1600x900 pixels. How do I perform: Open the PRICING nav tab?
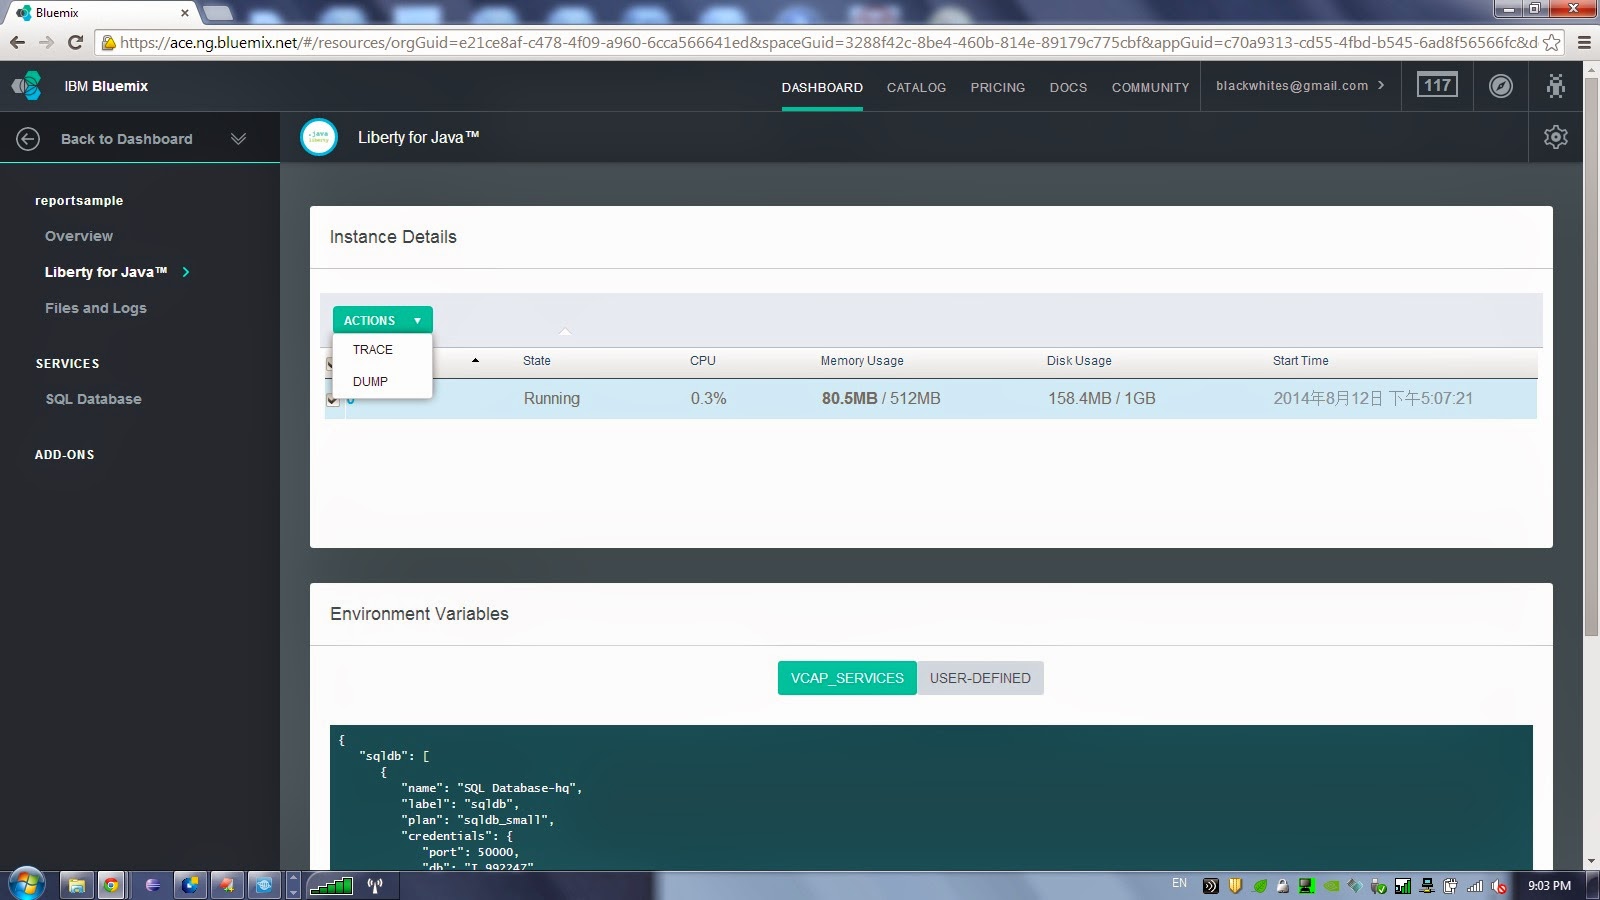tap(997, 88)
